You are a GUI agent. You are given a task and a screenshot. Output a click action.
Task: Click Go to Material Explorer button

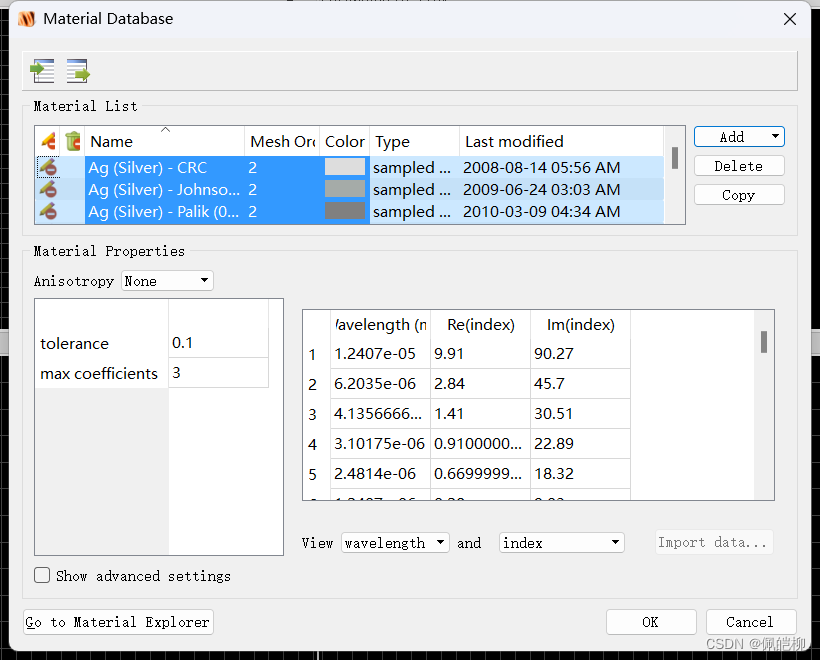[118, 622]
